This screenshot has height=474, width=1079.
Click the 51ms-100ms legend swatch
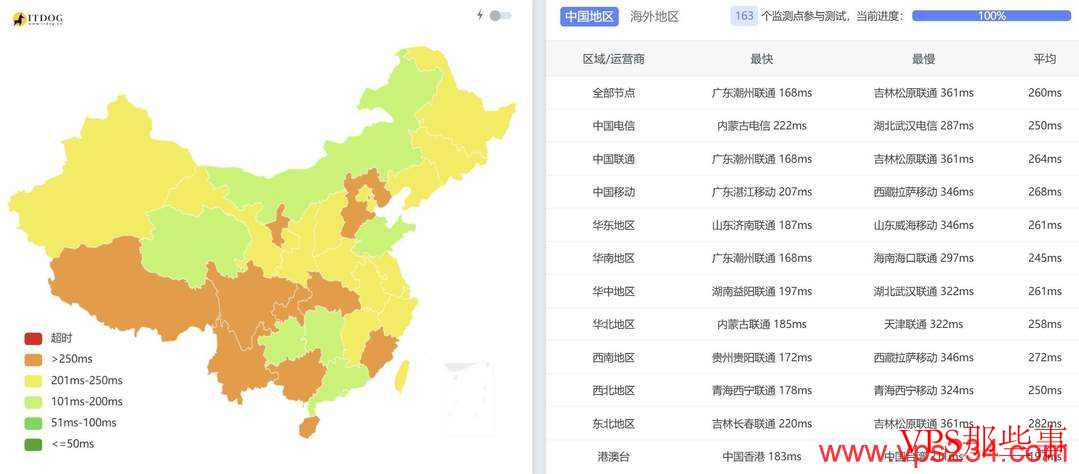click(34, 422)
